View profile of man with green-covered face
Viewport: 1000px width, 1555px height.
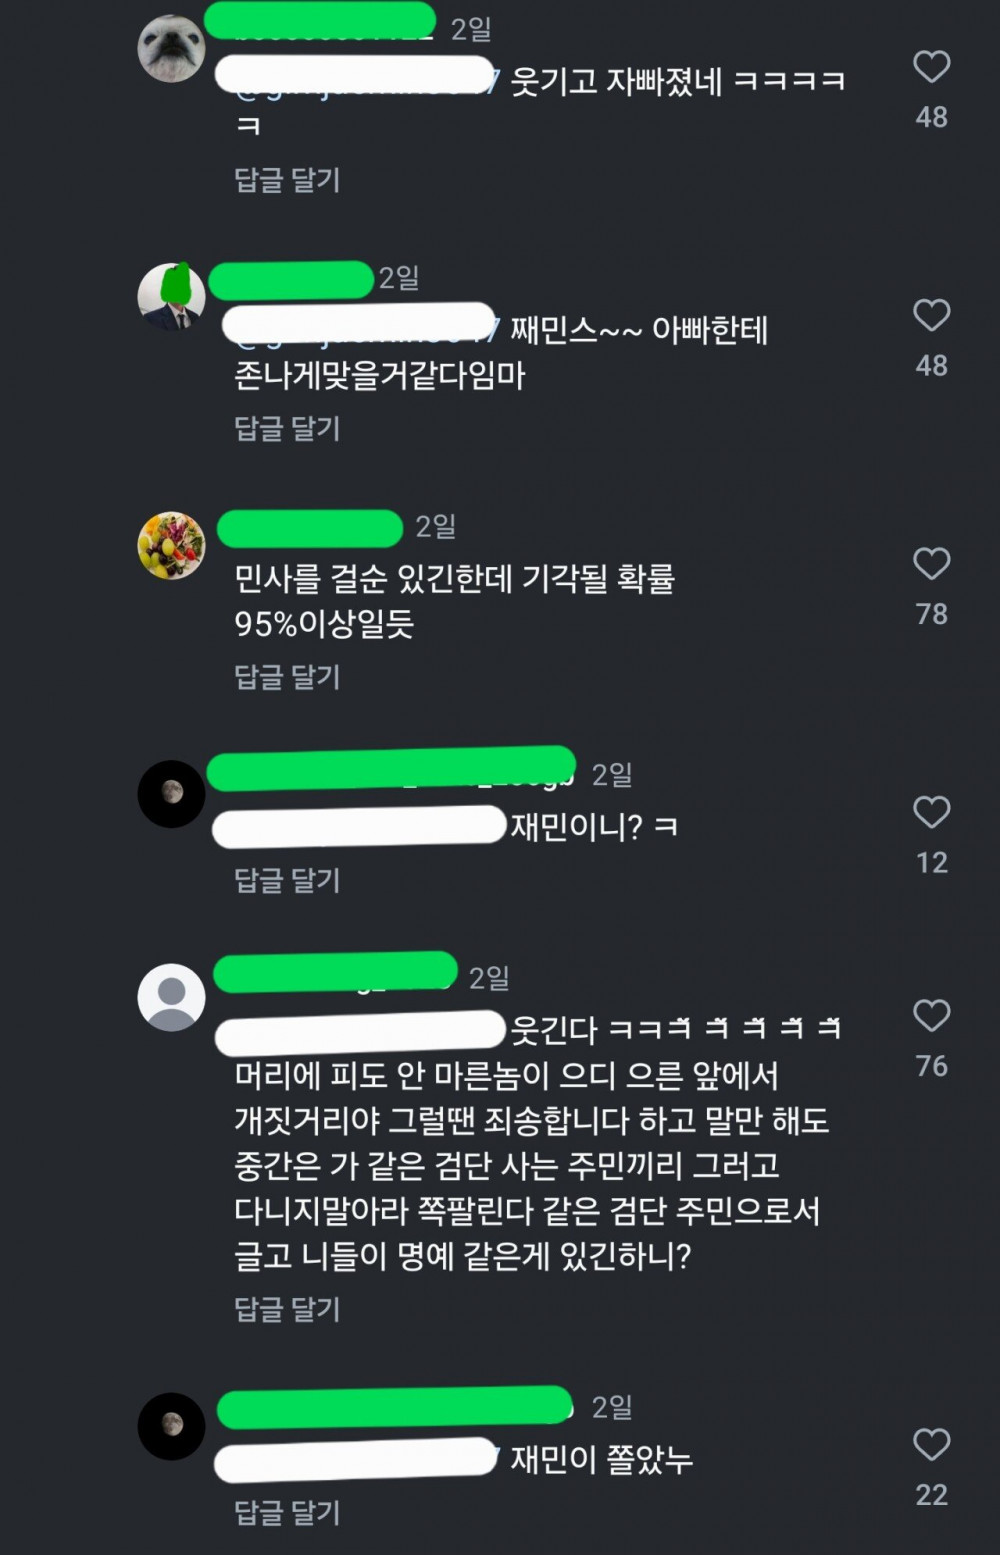tap(171, 297)
